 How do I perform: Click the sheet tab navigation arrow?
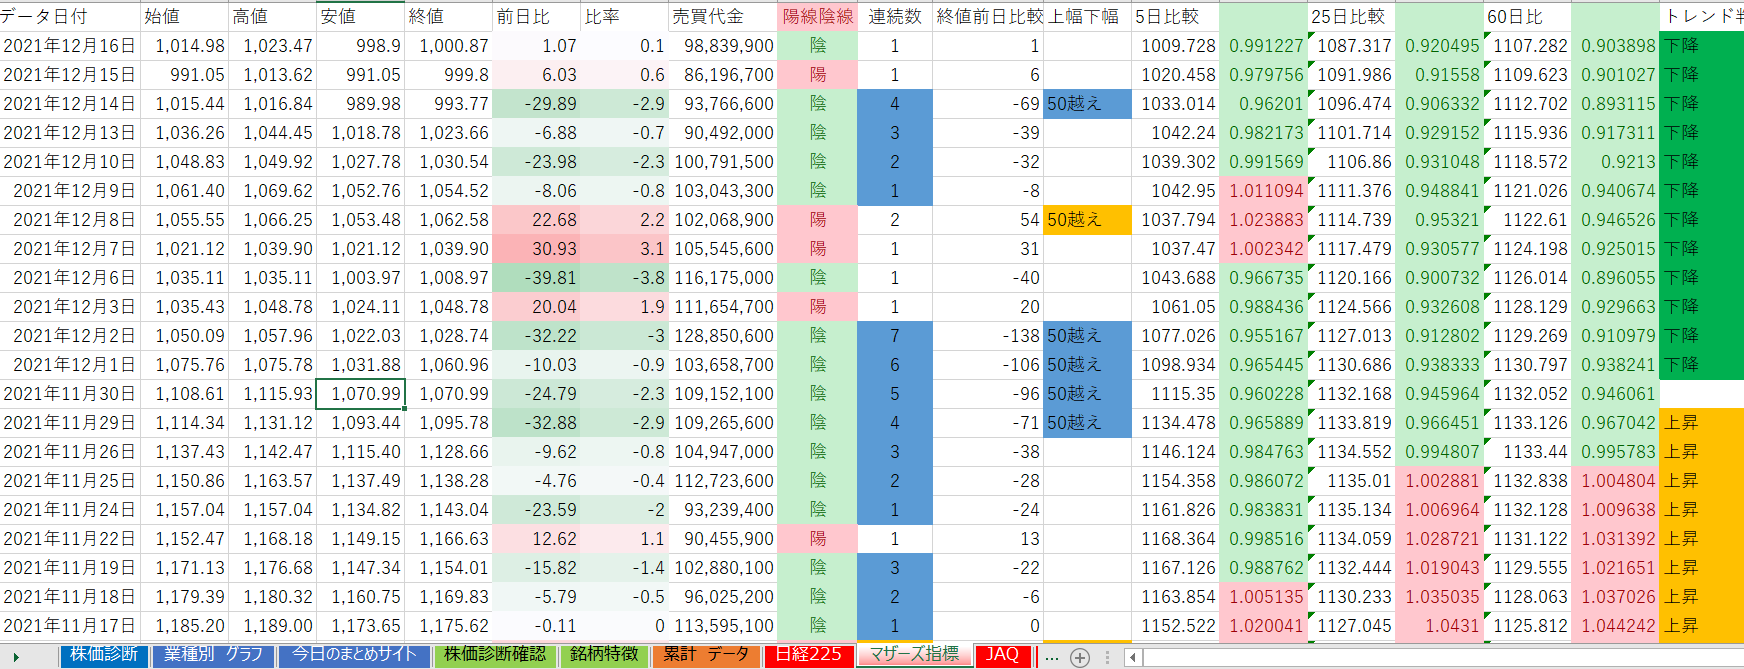click(x=16, y=657)
